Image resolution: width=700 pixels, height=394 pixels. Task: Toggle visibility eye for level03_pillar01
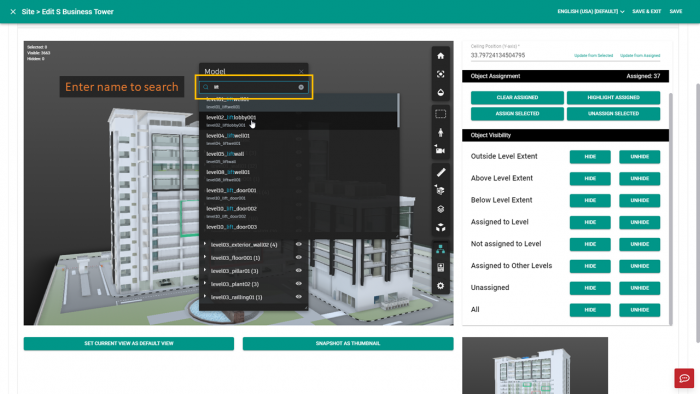pyautogui.click(x=299, y=270)
